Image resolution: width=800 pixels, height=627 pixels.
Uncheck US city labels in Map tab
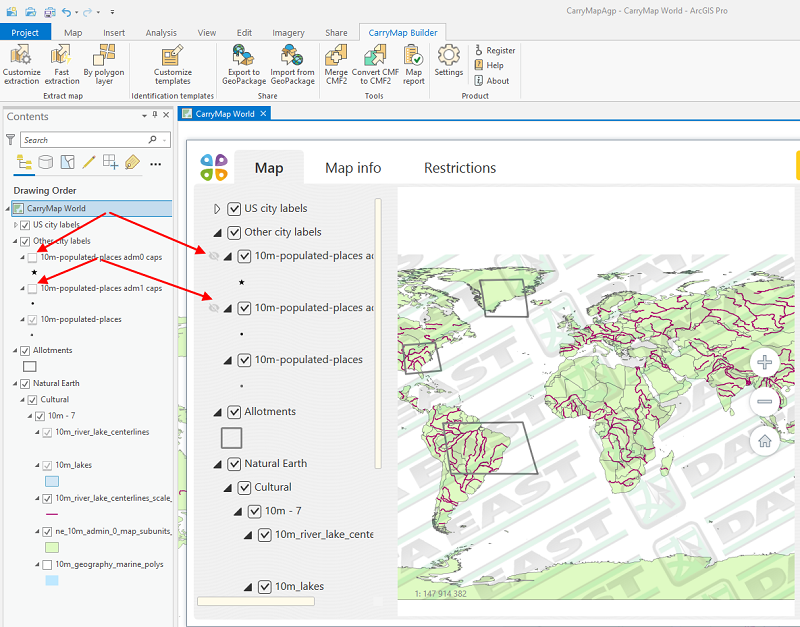tap(234, 209)
